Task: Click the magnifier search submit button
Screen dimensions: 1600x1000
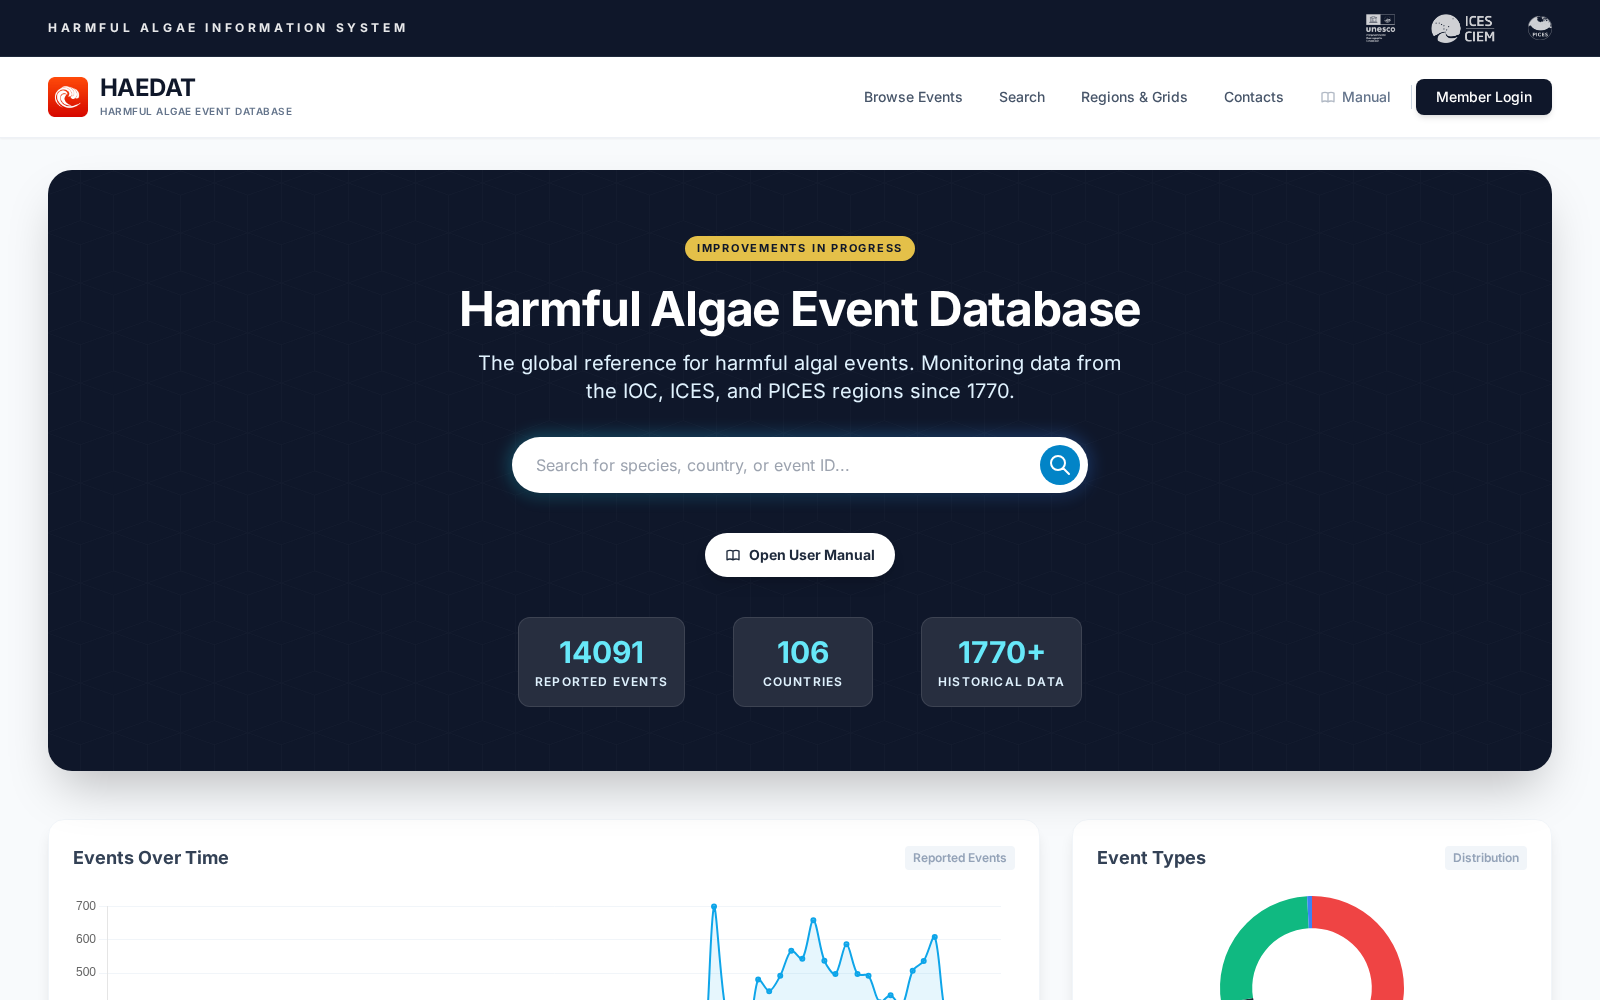Action: click(x=1060, y=465)
